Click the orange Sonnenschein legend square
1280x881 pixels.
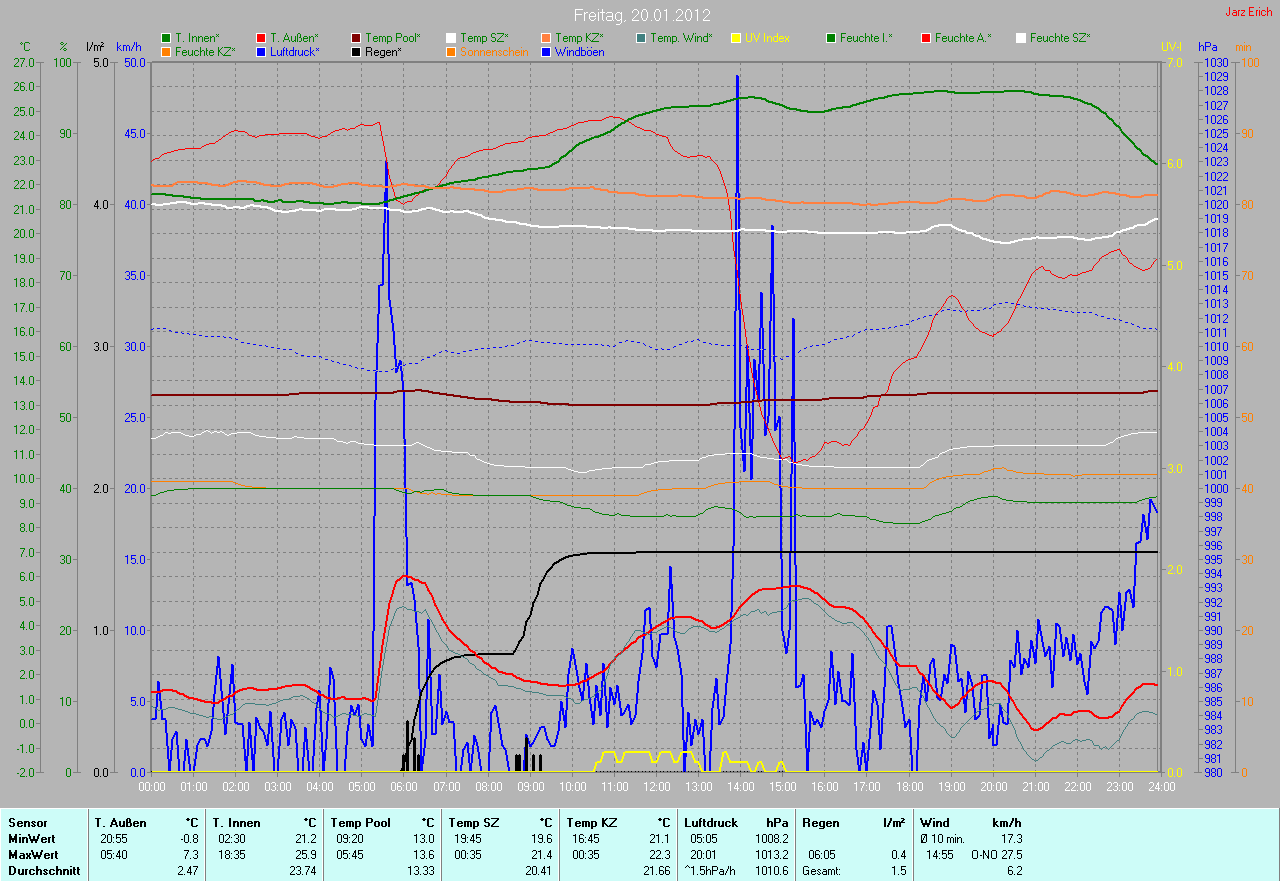451,51
